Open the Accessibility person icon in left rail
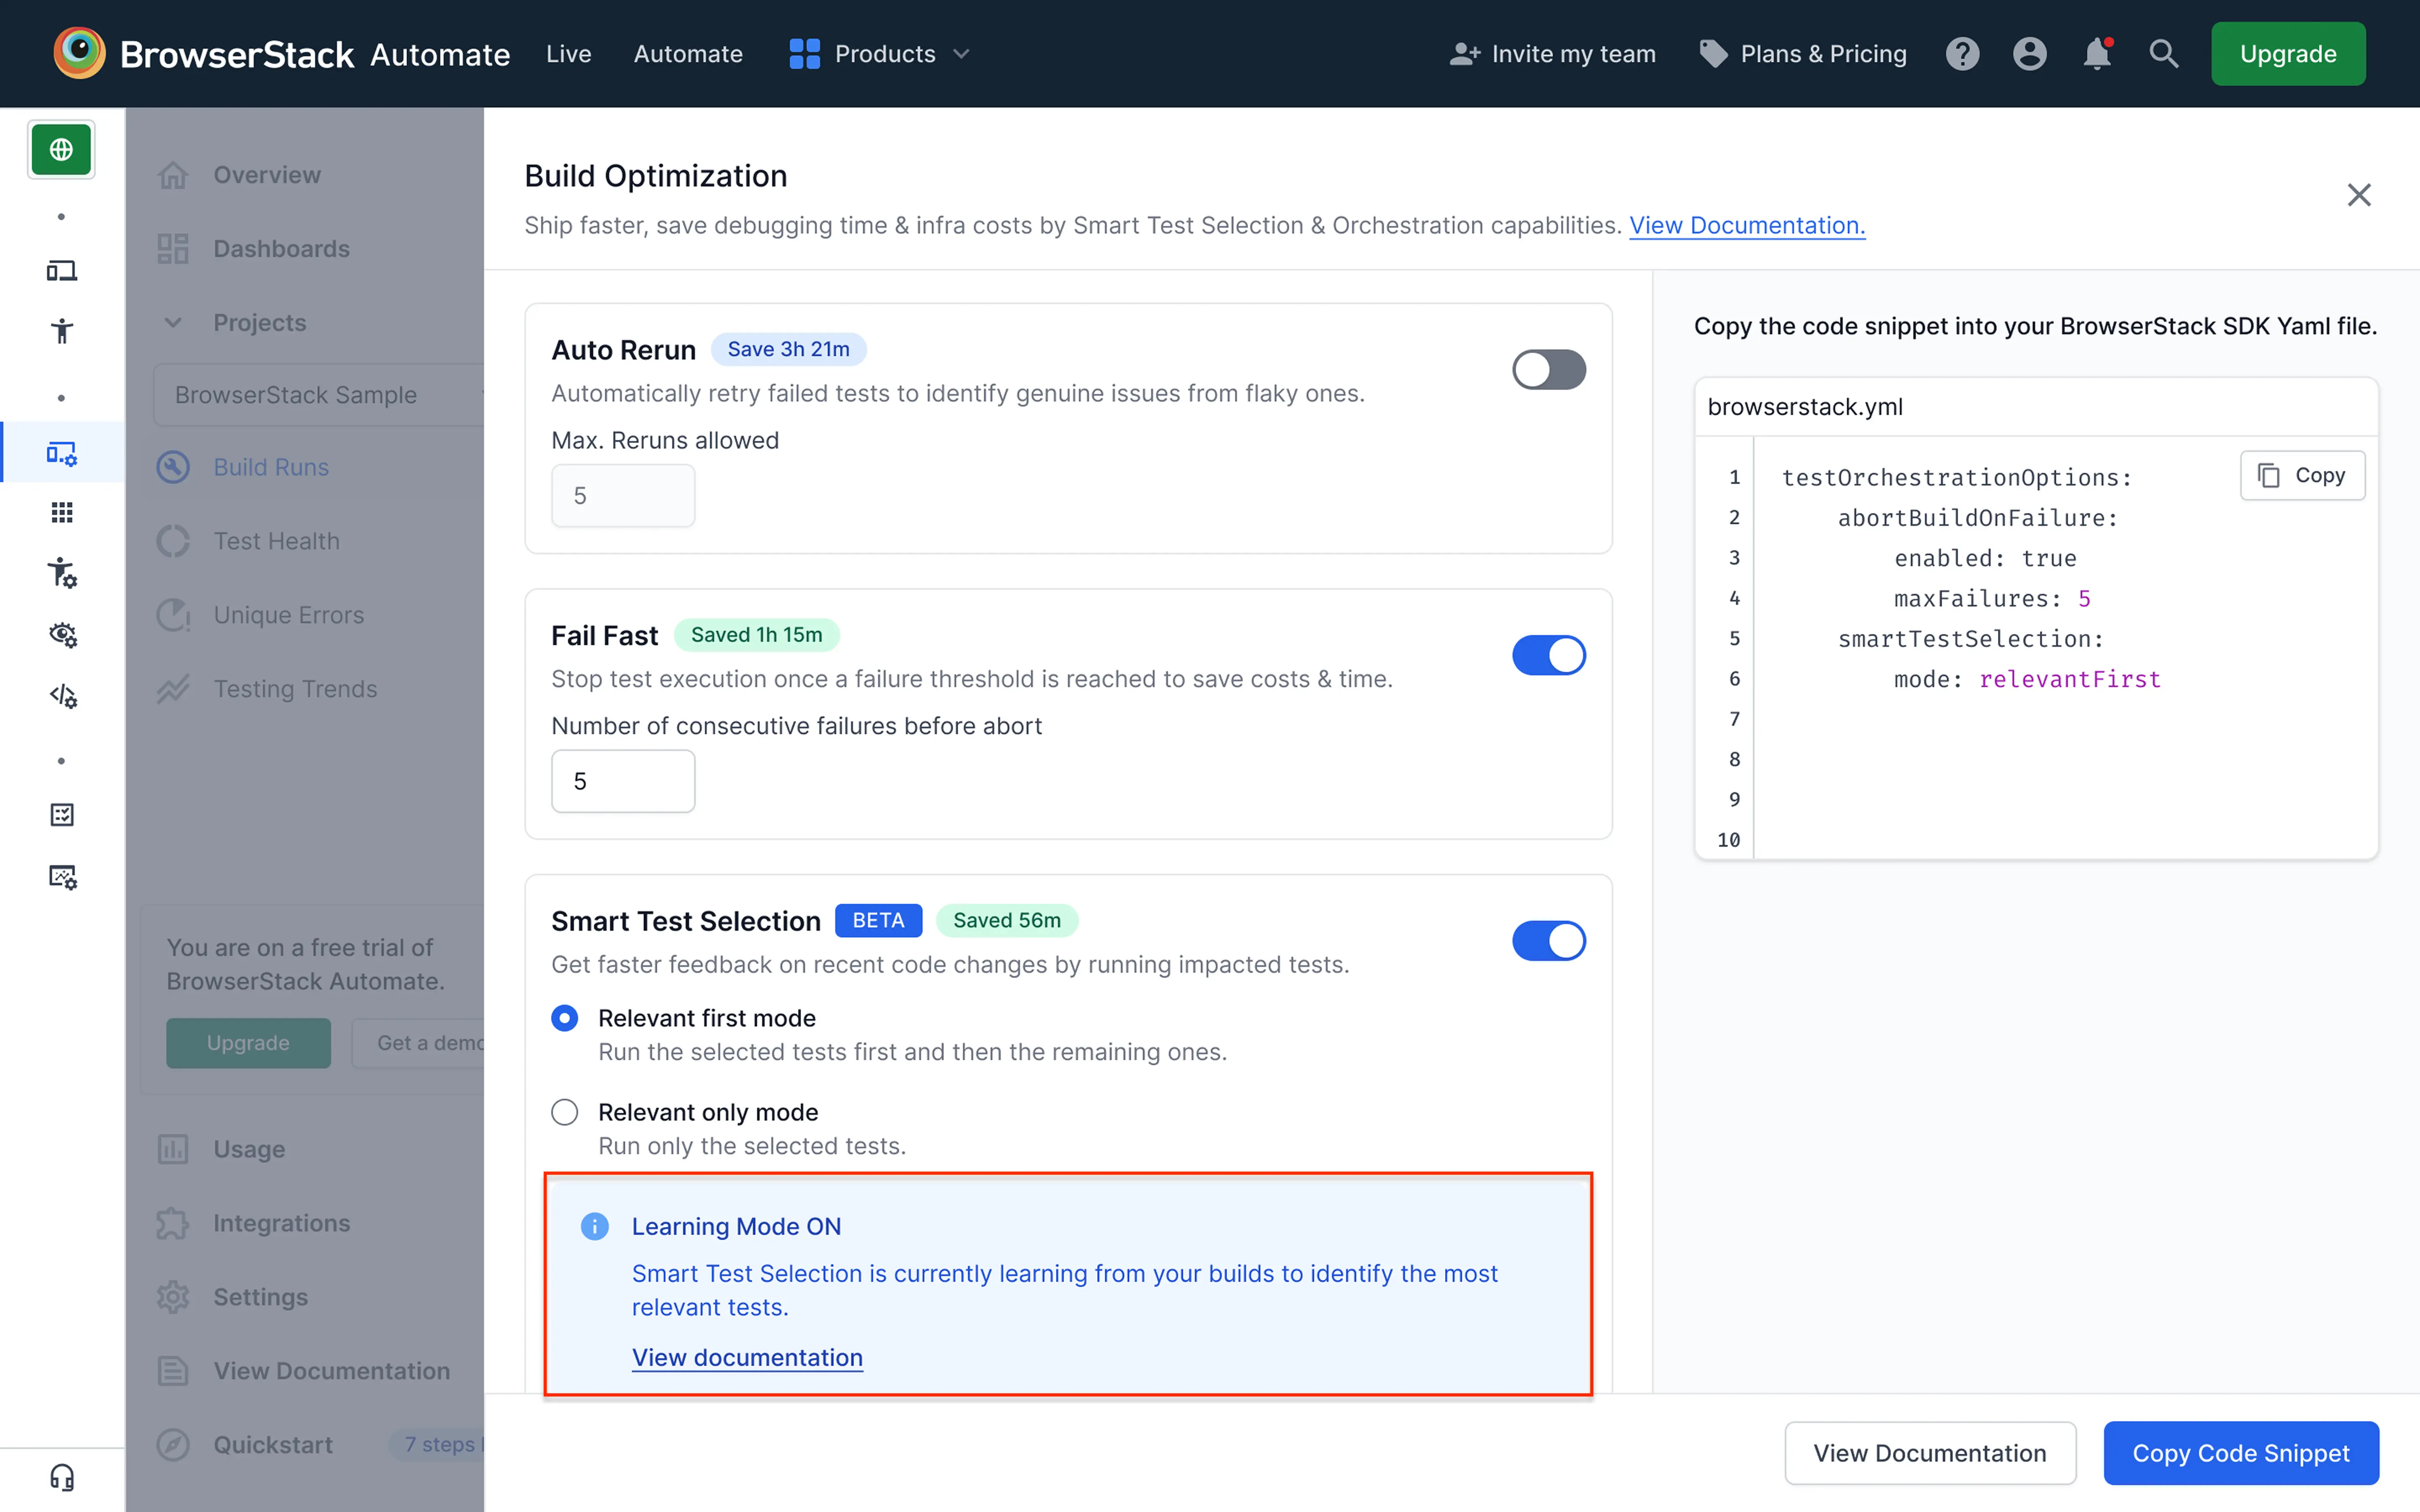 (62, 331)
